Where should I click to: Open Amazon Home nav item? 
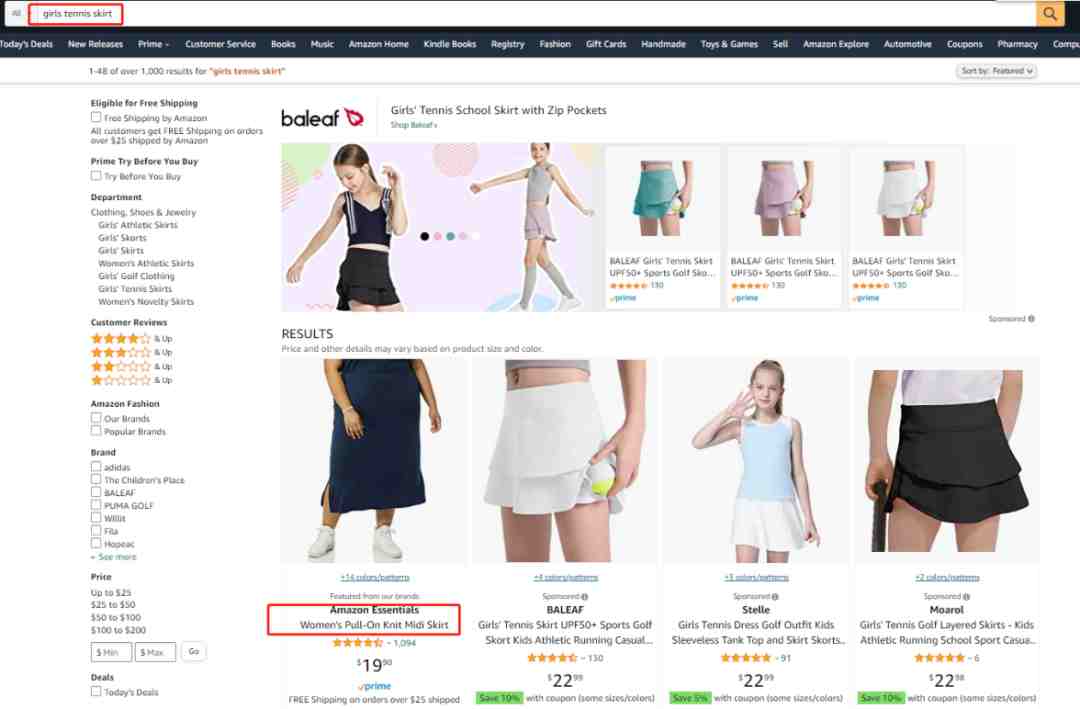(x=378, y=44)
